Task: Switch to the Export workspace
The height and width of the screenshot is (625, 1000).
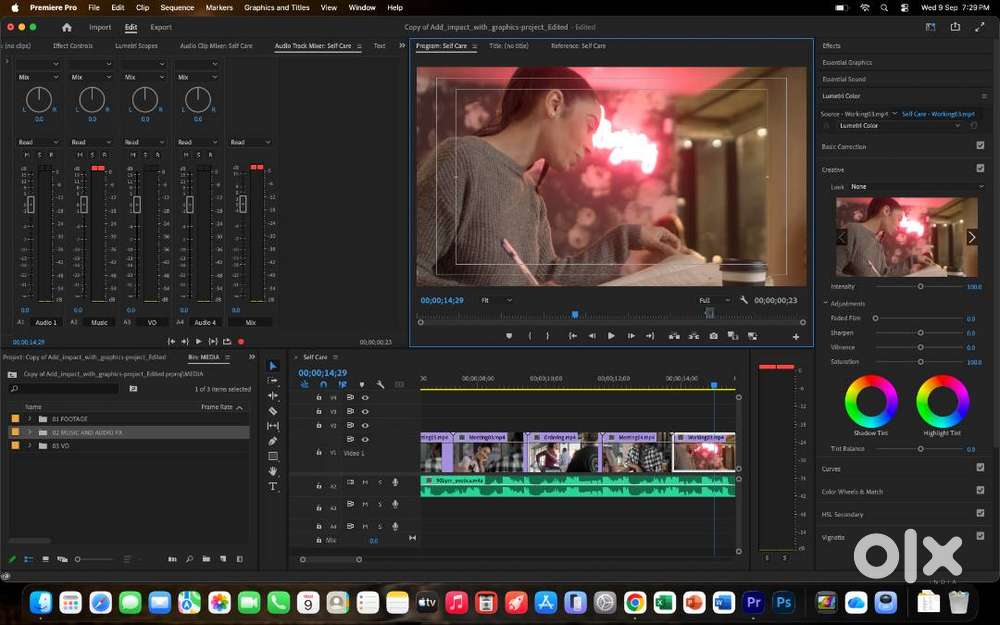Action: click(x=161, y=27)
